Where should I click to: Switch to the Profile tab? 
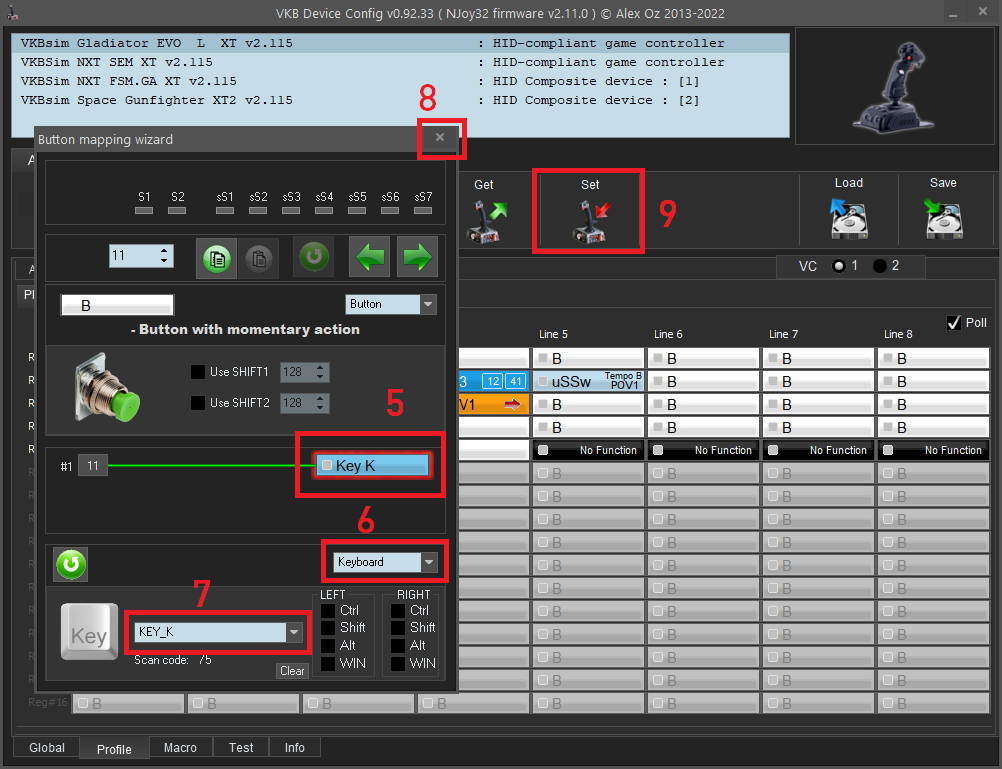[114, 749]
